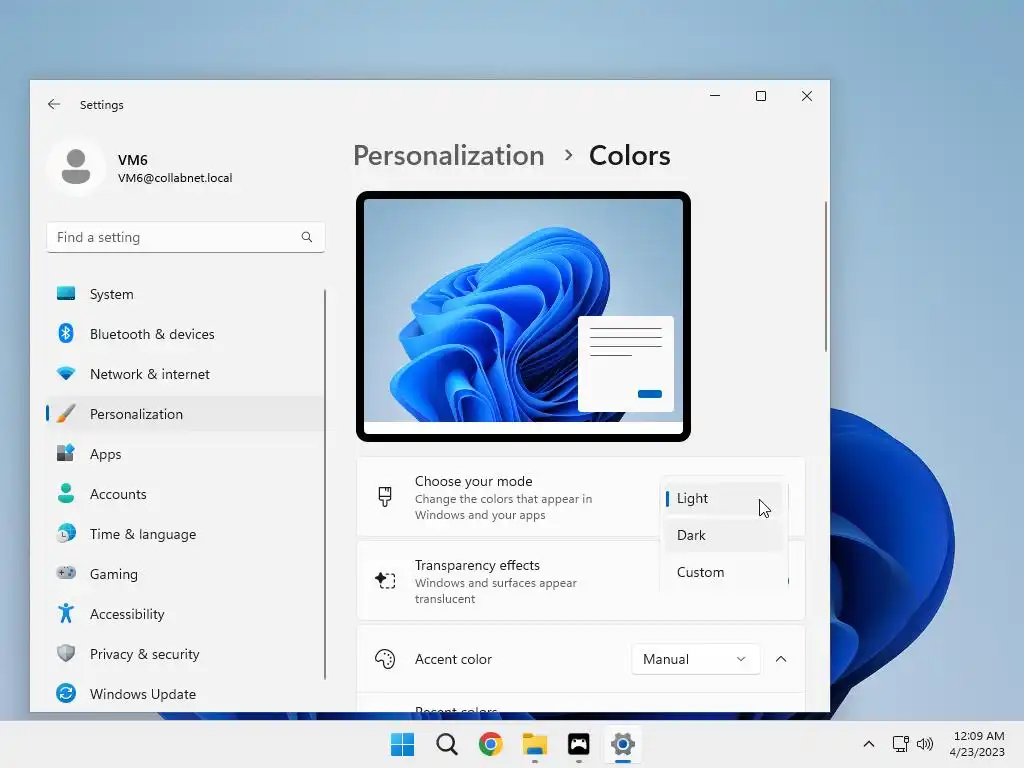Click the Settings gear on taskbar
The height and width of the screenshot is (768, 1024).
click(x=623, y=744)
